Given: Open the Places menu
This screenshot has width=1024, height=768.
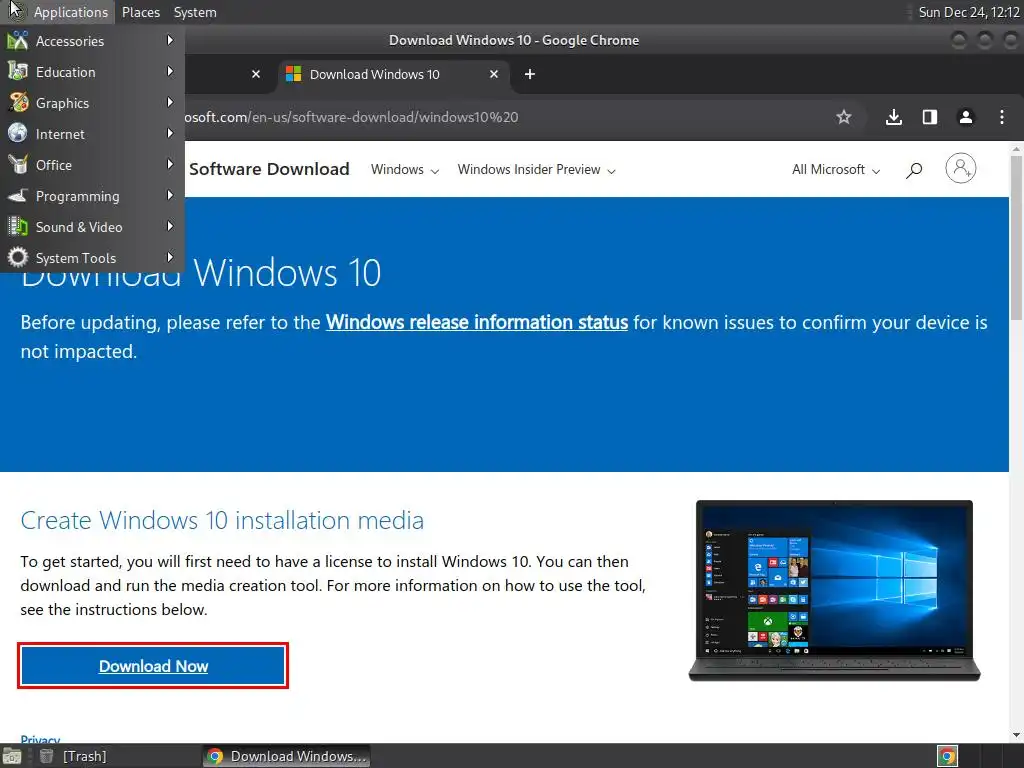Looking at the screenshot, I should (141, 12).
